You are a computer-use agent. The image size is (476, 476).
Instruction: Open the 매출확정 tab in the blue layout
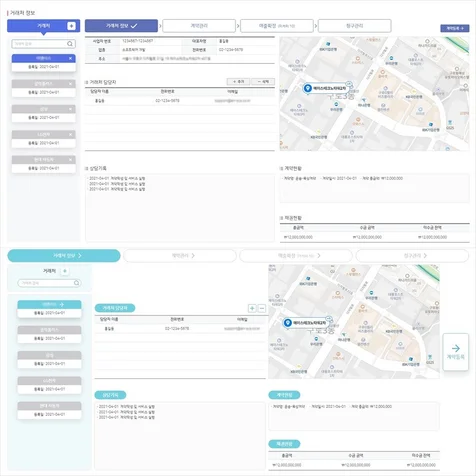click(x=277, y=26)
